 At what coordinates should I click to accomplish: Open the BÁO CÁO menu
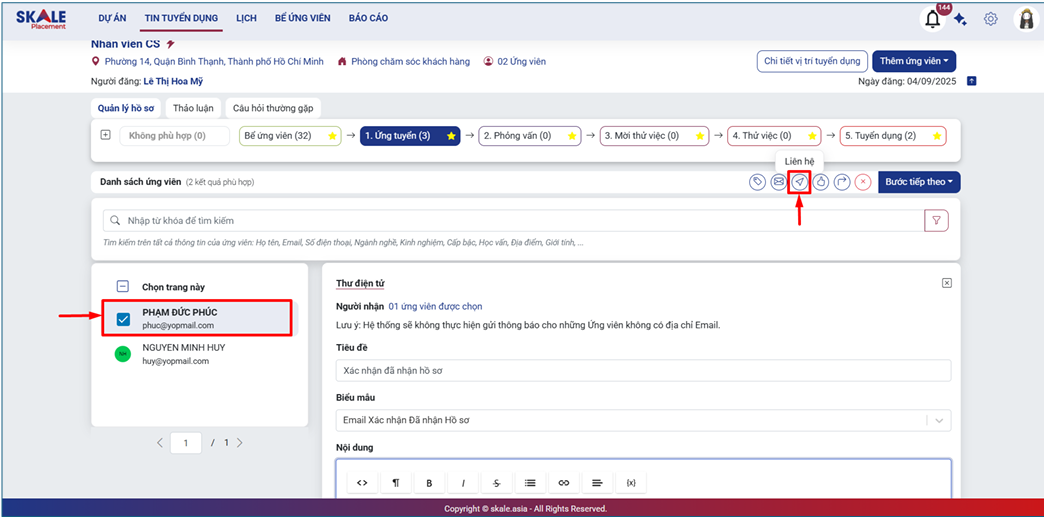click(x=368, y=19)
